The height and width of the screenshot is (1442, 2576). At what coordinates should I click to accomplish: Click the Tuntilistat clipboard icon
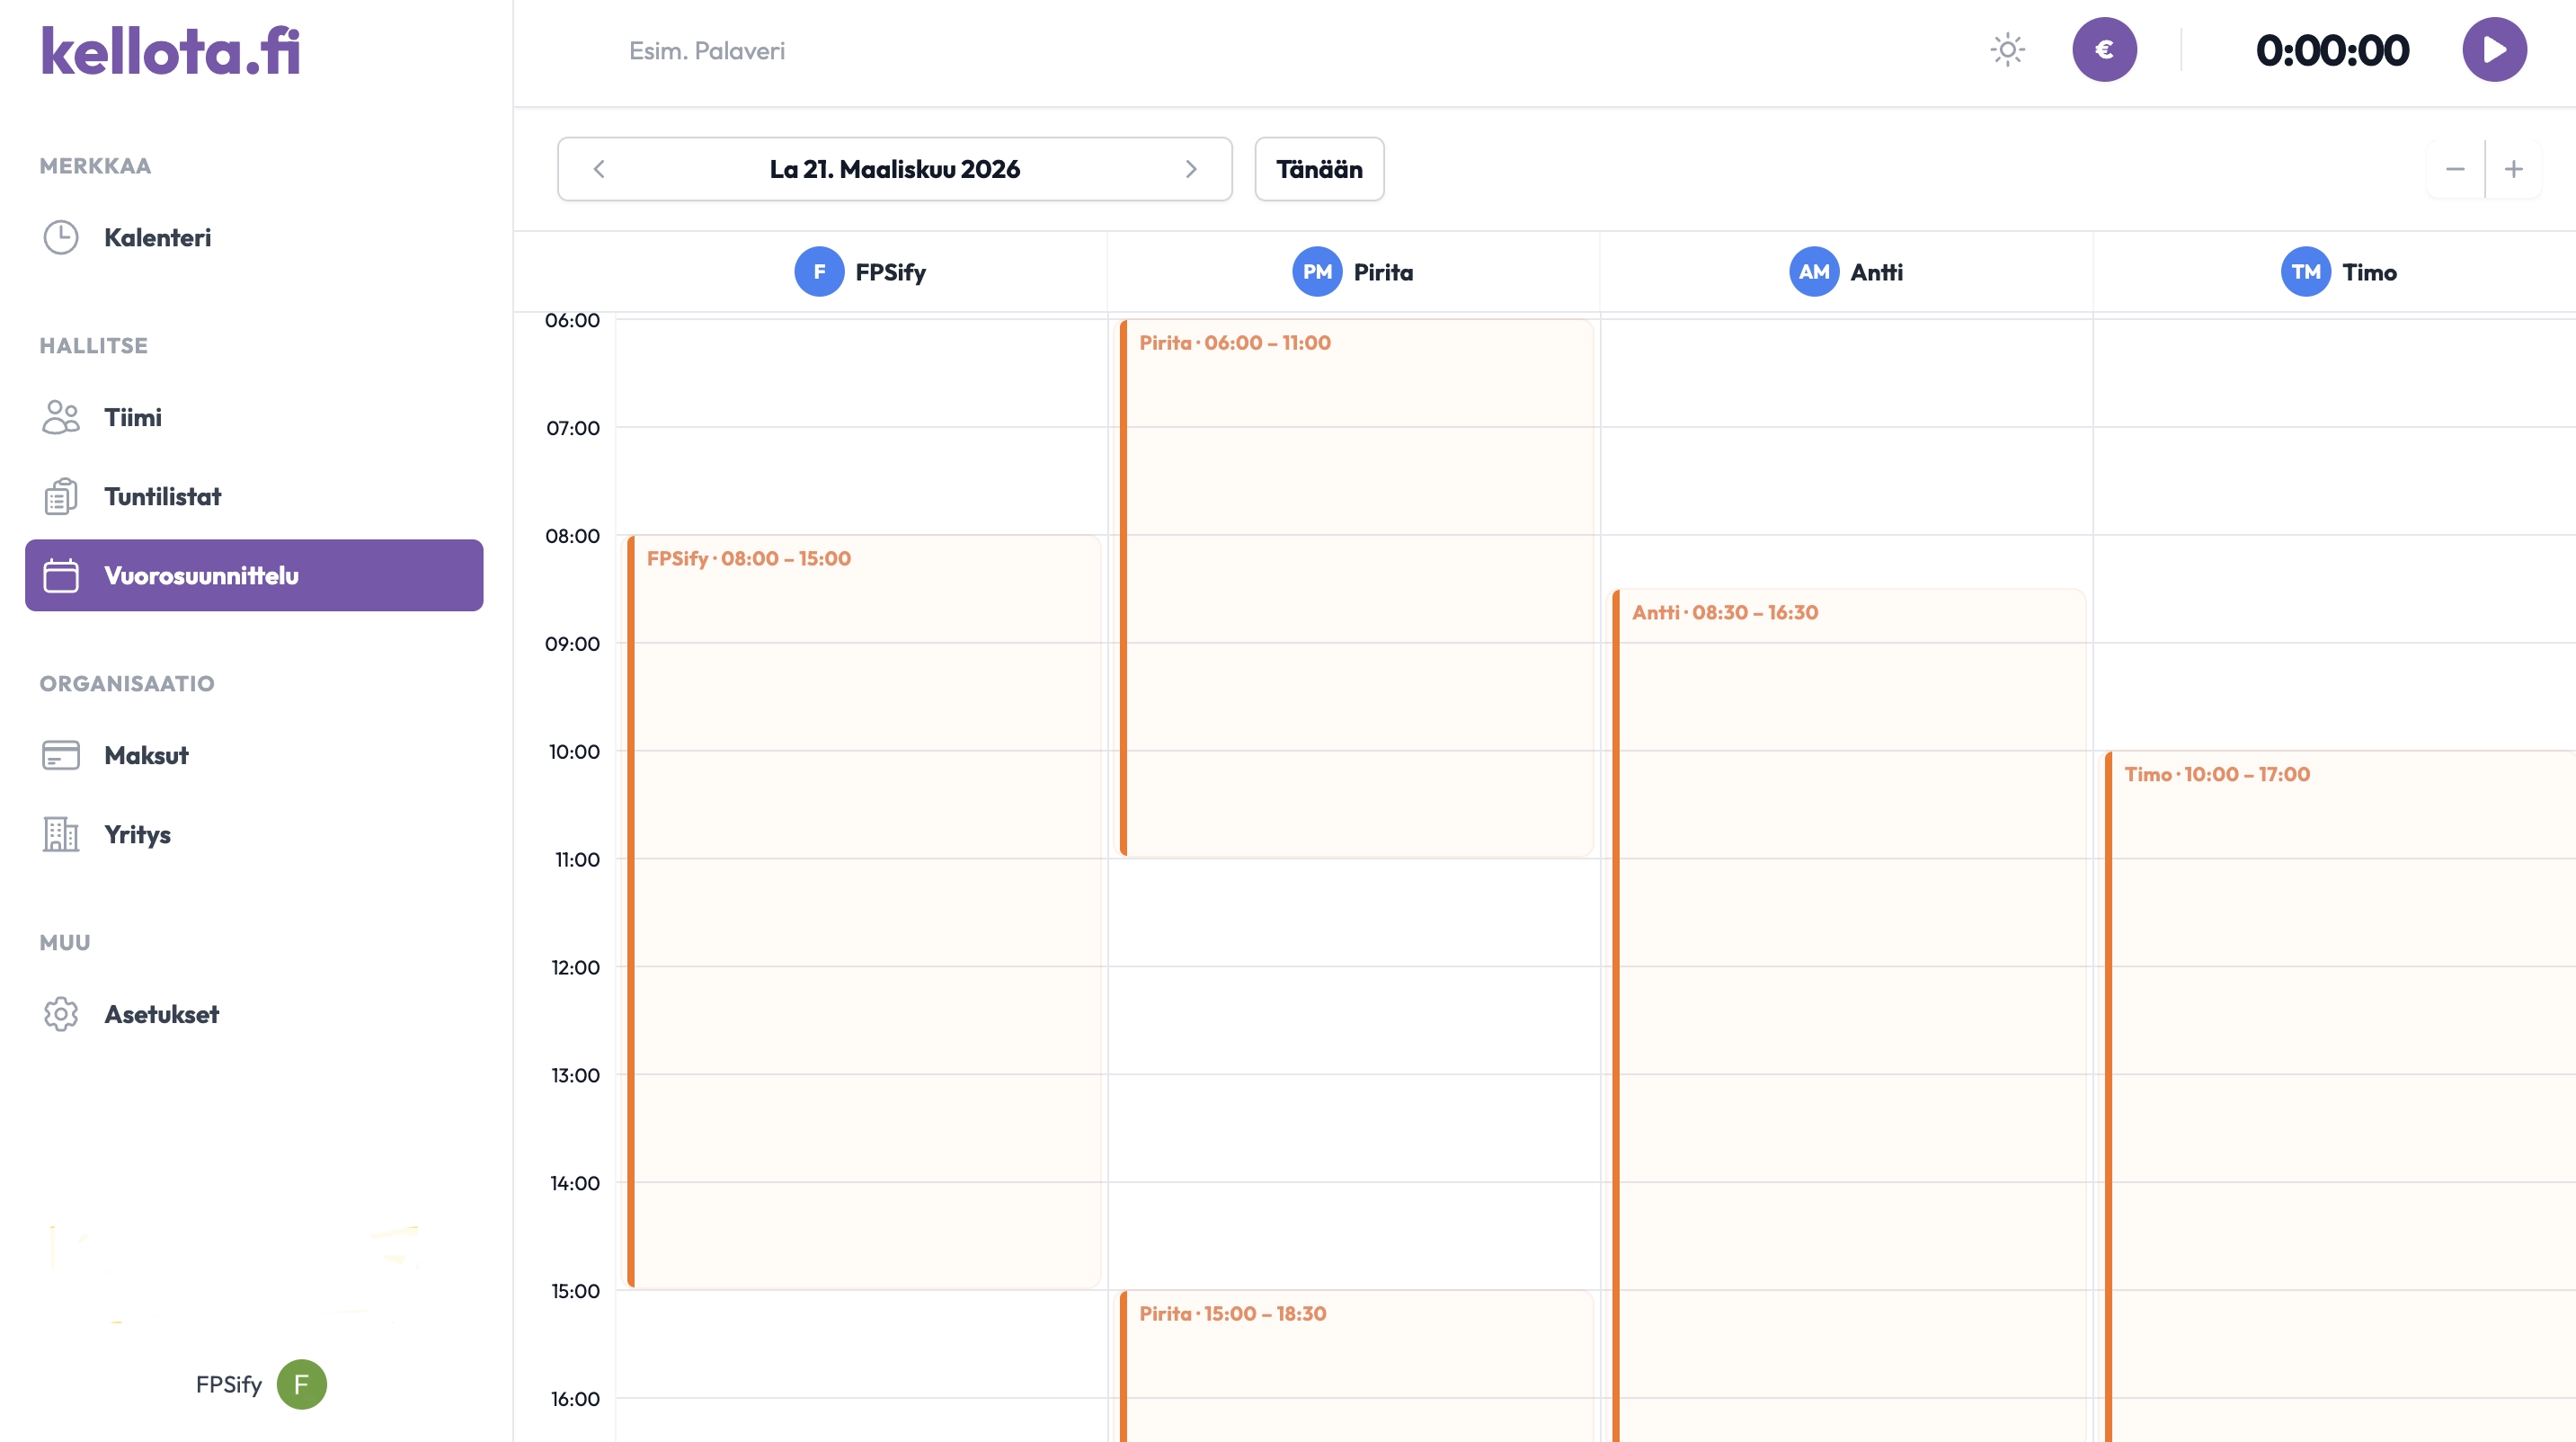point(61,496)
